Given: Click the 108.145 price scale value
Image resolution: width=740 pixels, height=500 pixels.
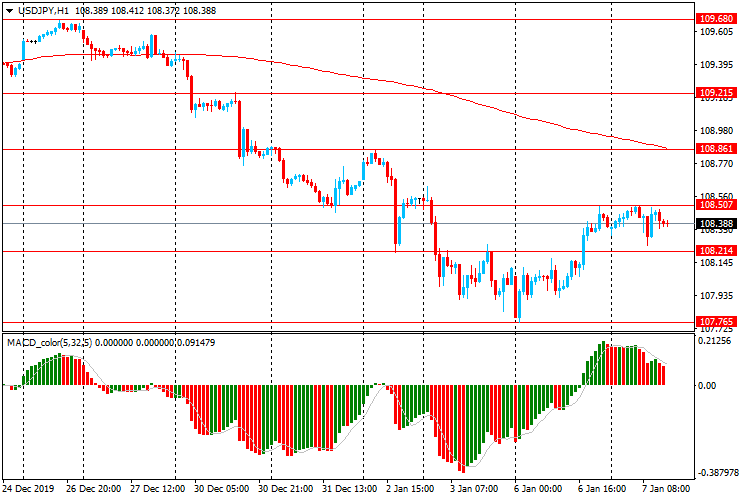Looking at the screenshot, I should [x=716, y=263].
